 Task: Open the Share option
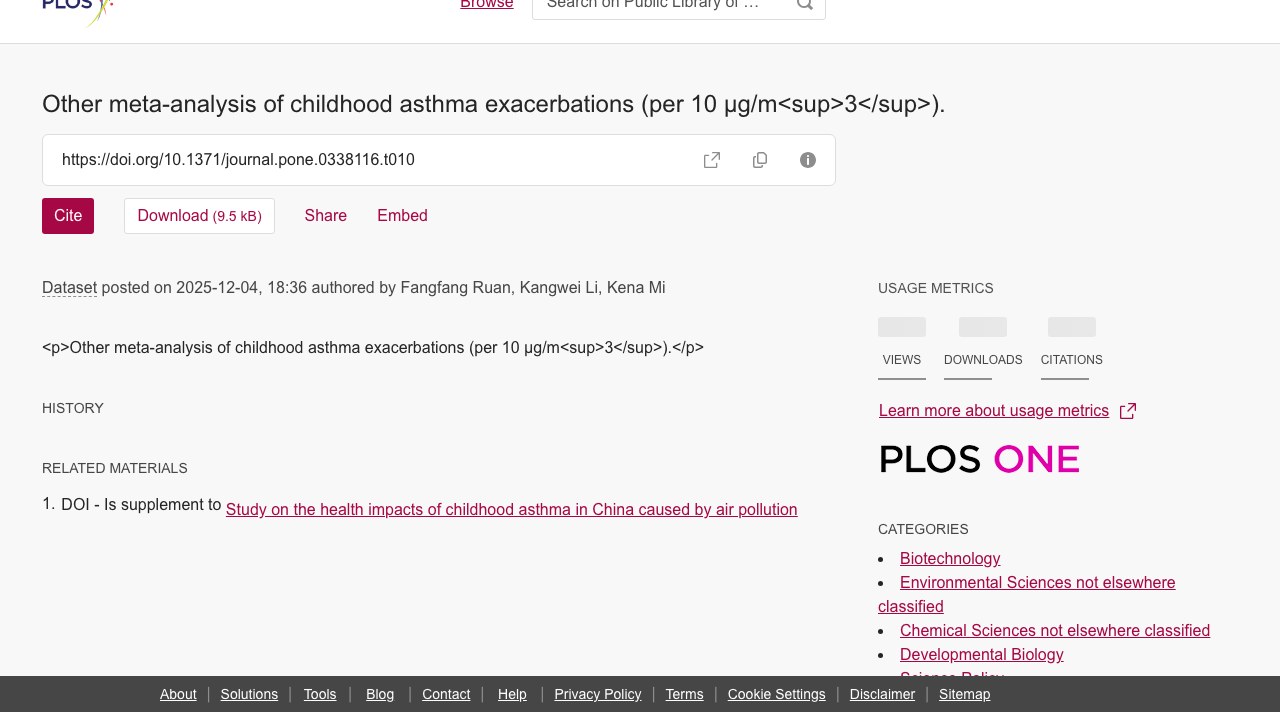pos(326,216)
